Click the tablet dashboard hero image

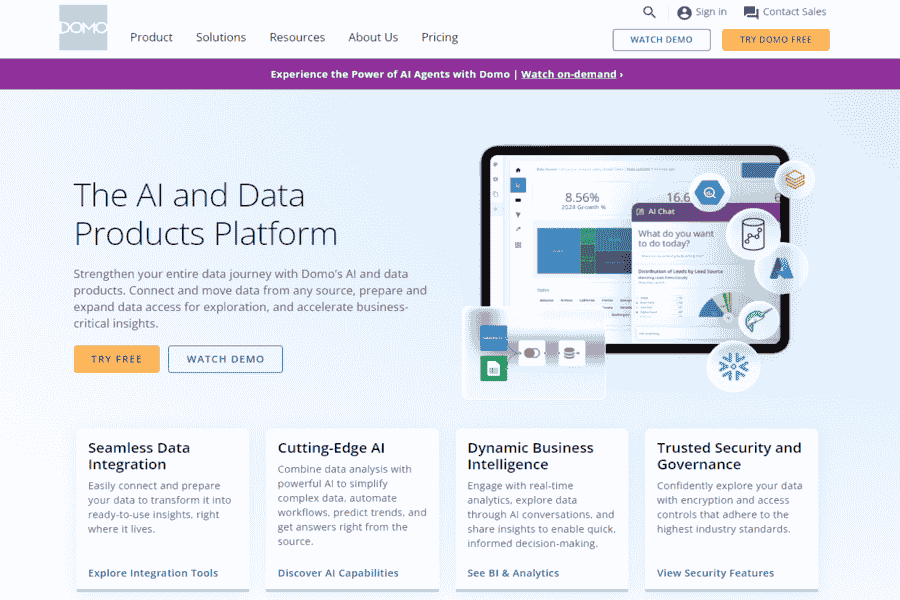click(x=635, y=250)
